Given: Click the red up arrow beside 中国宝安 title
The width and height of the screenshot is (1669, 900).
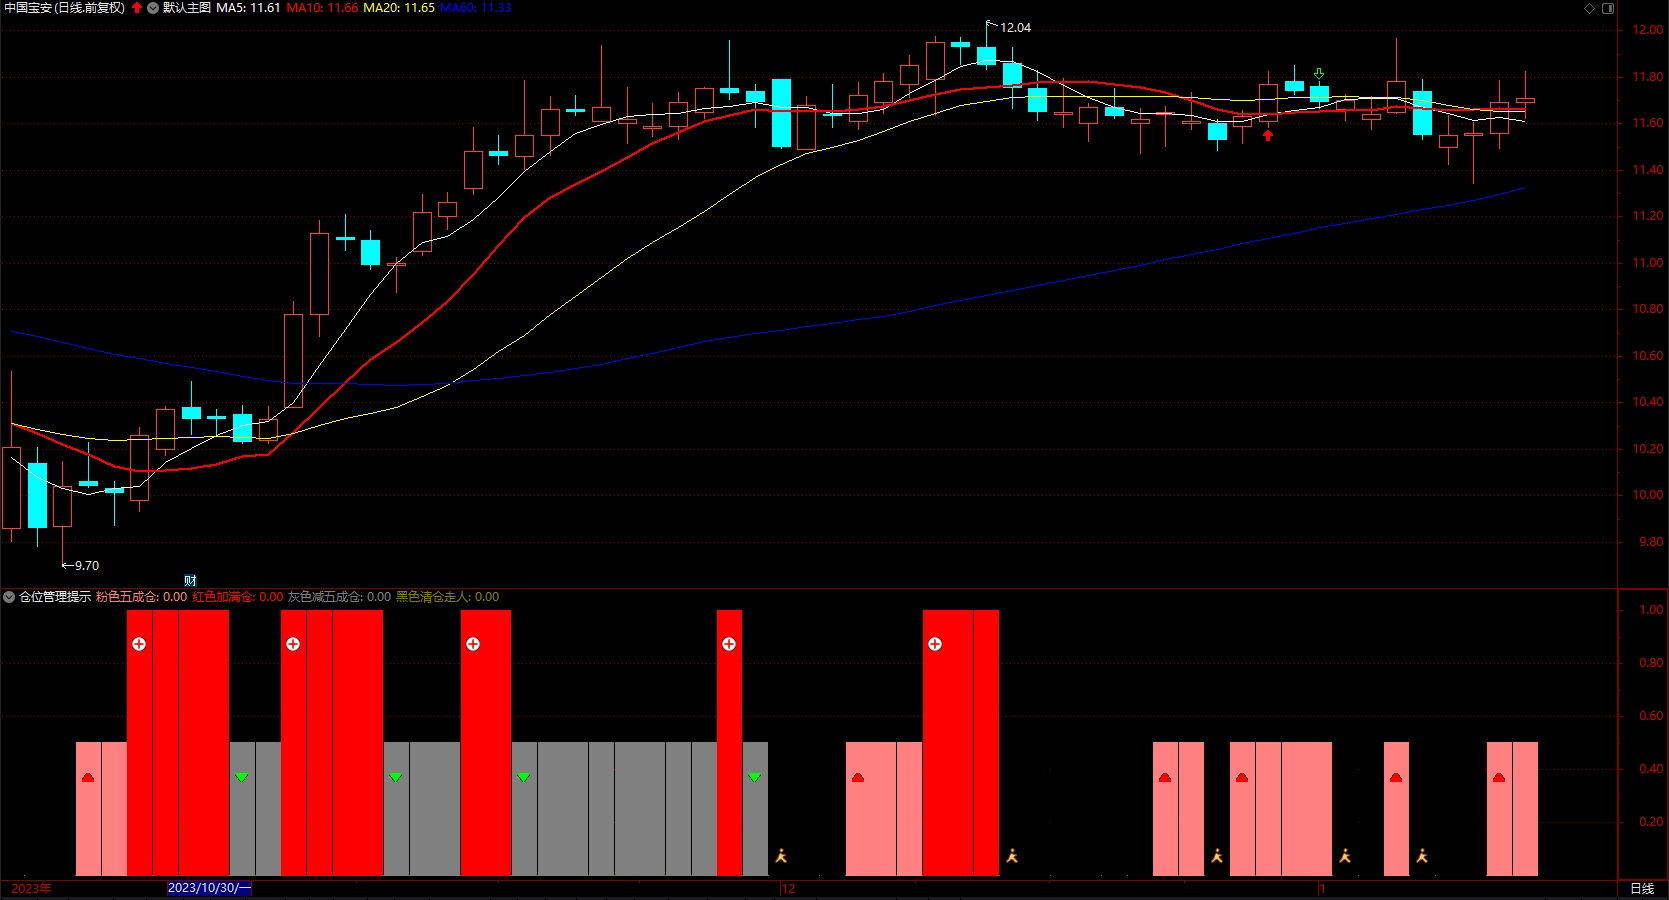Looking at the screenshot, I should click(x=137, y=8).
